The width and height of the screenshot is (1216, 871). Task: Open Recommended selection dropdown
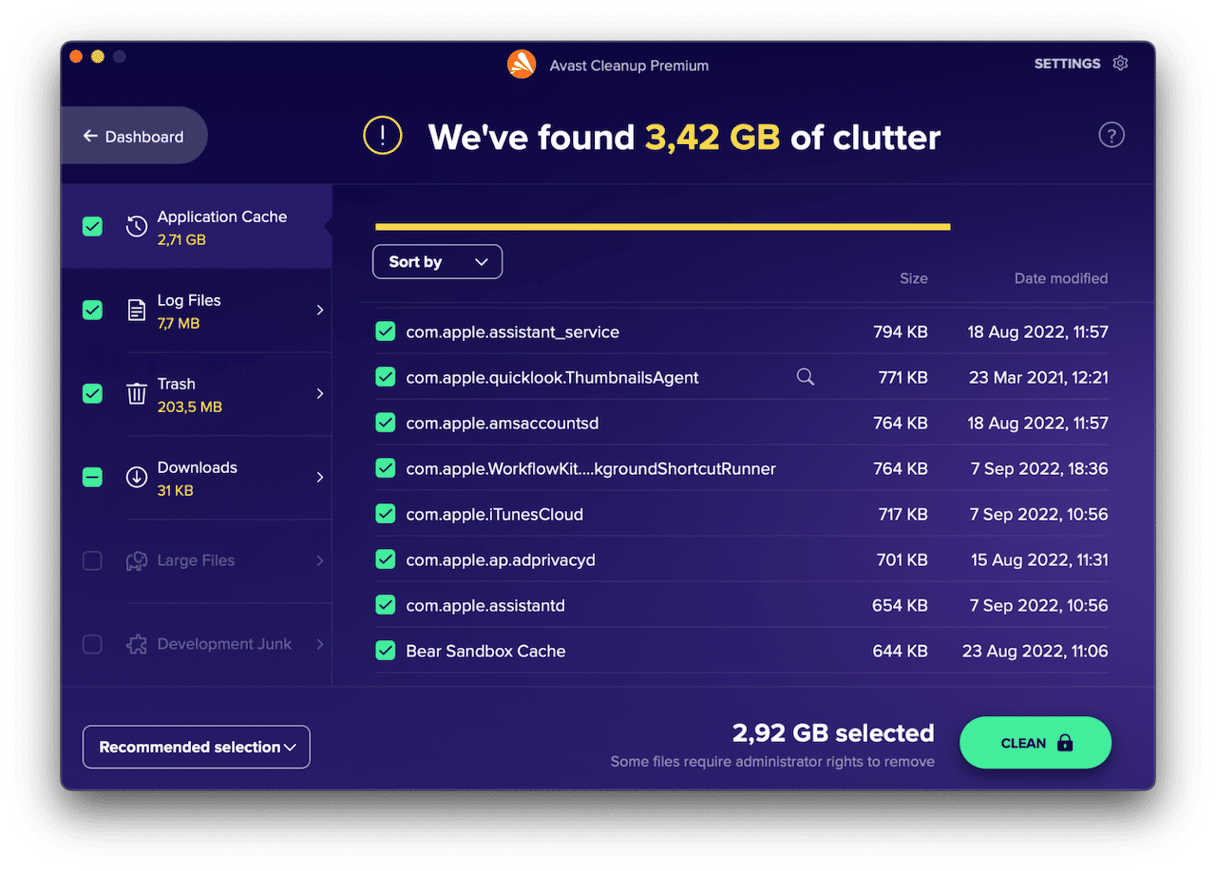[196, 747]
